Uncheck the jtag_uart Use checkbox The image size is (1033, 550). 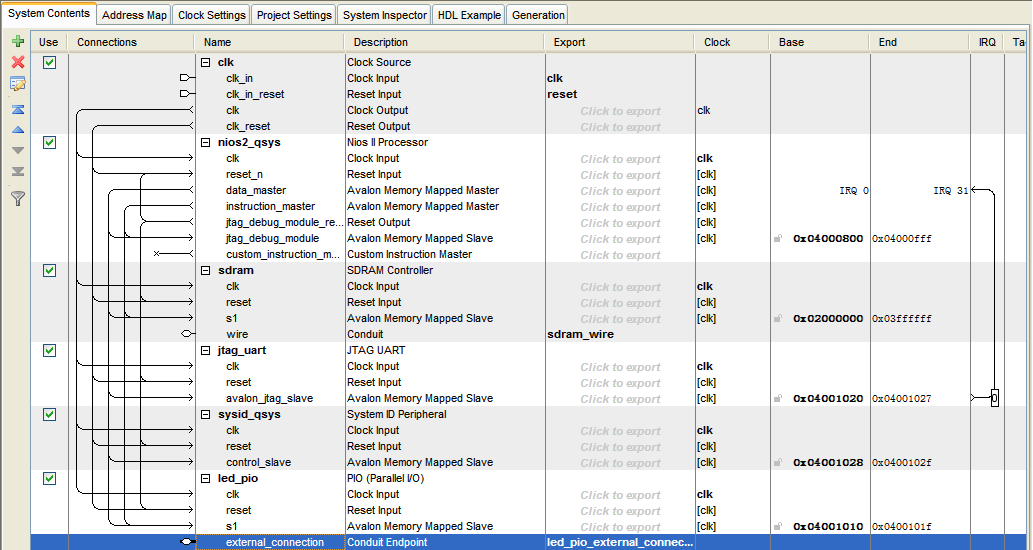pos(49,350)
